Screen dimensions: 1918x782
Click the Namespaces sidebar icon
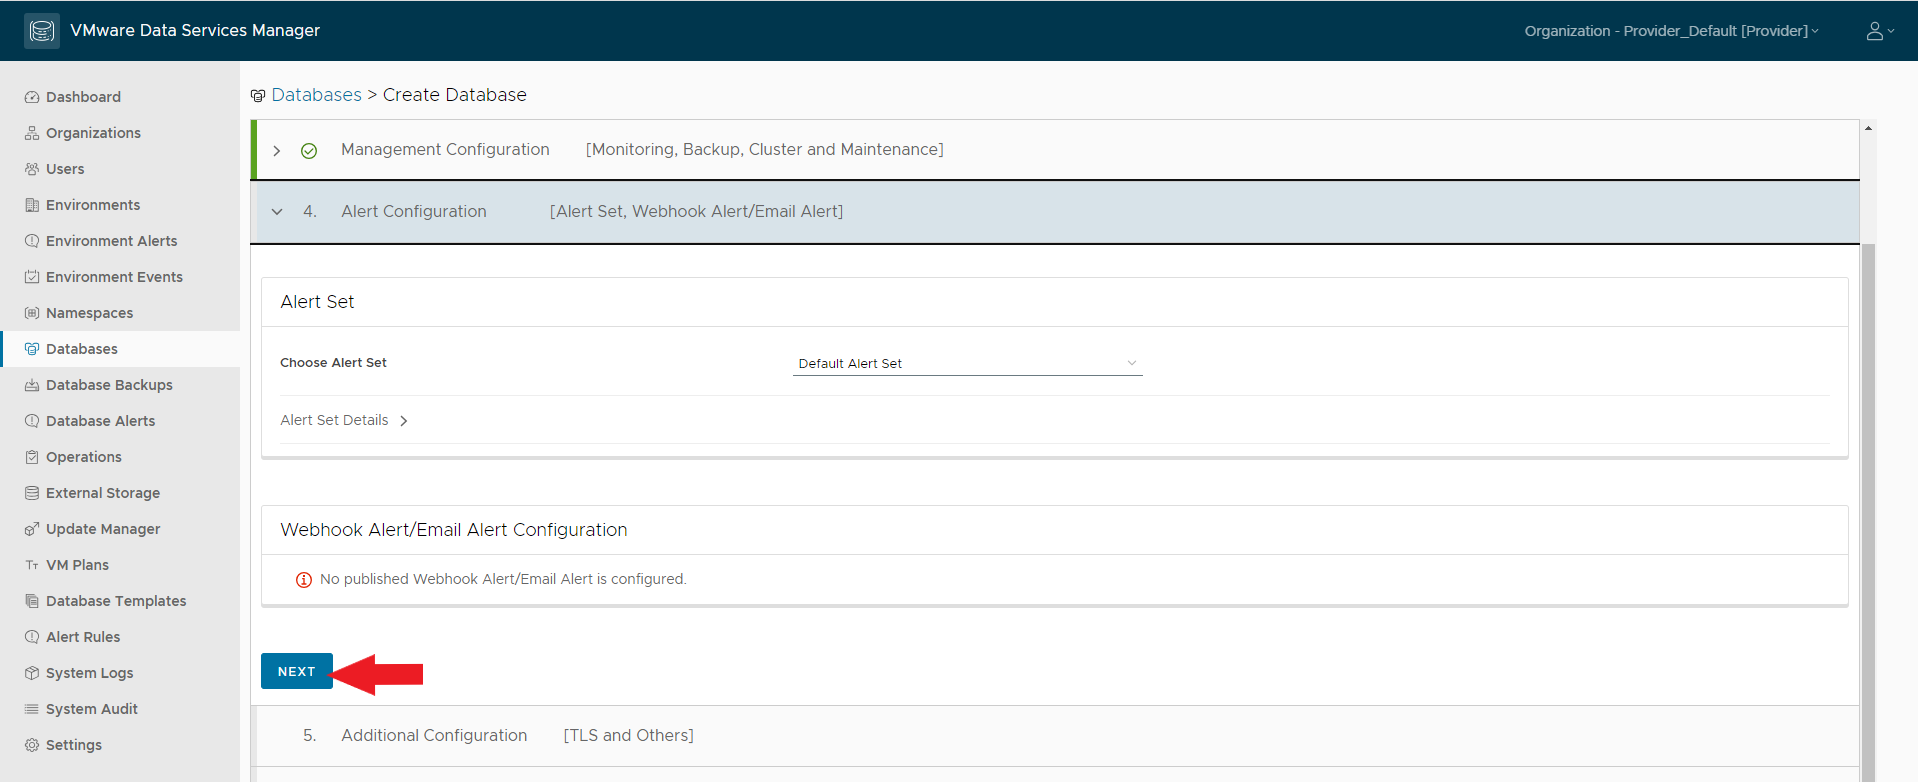32,313
